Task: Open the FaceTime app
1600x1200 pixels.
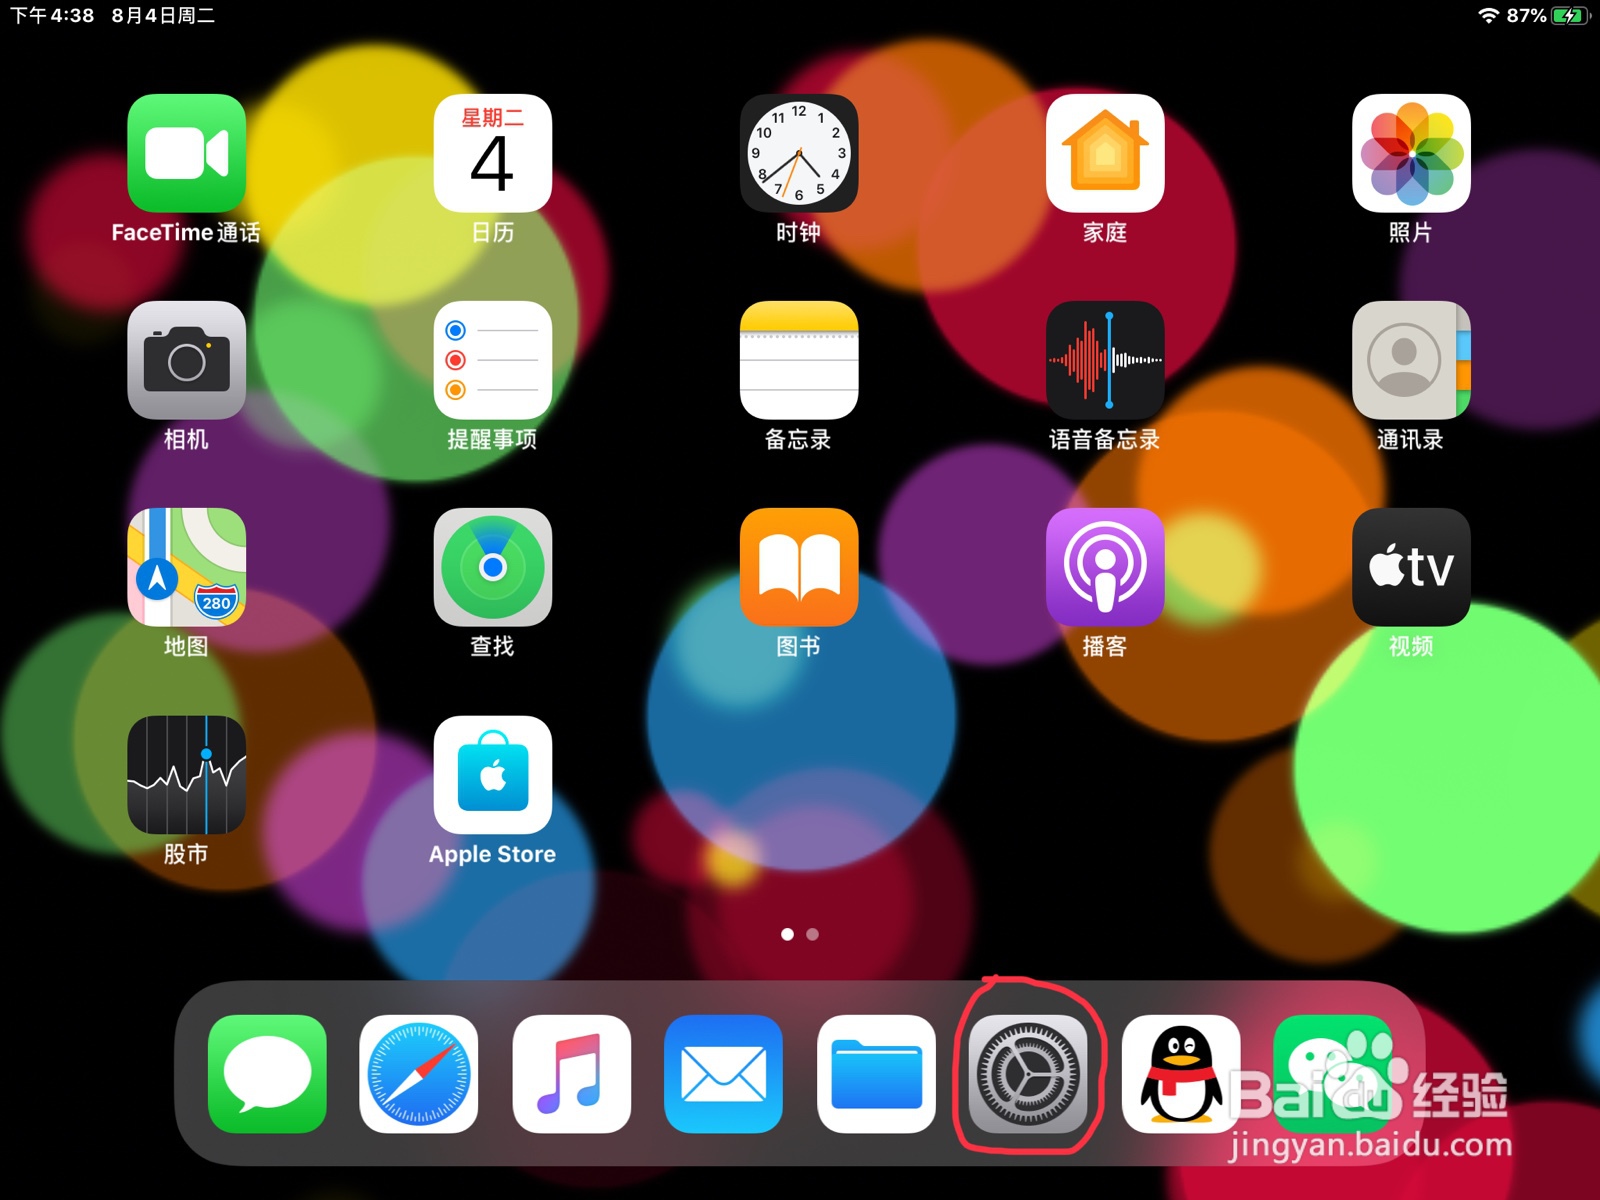Action: (186, 153)
